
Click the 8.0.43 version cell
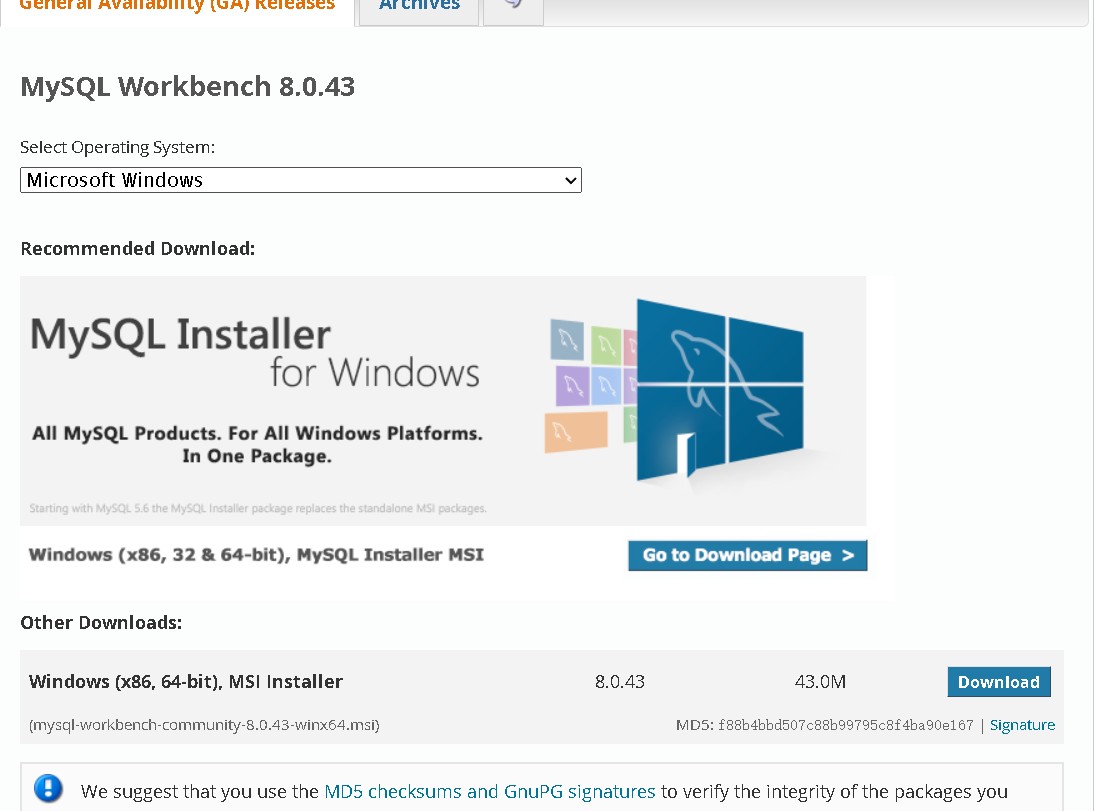point(619,682)
